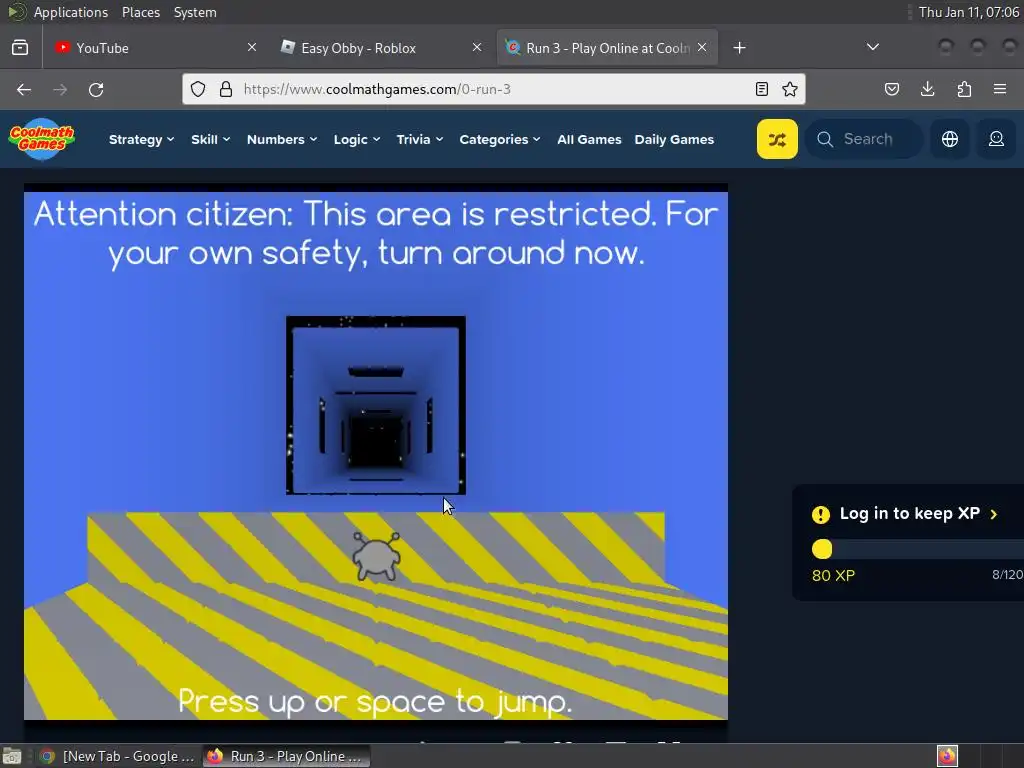This screenshot has width=1024, height=768.
Task: Click the 'Attention citizen' warning message
Action: pos(376,234)
